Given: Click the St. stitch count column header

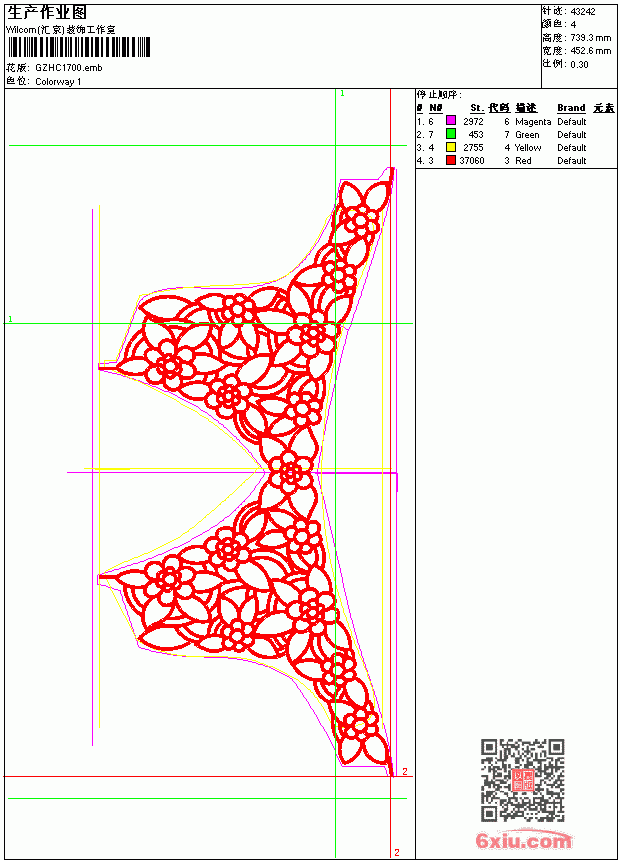Looking at the screenshot, I should 477,108.
